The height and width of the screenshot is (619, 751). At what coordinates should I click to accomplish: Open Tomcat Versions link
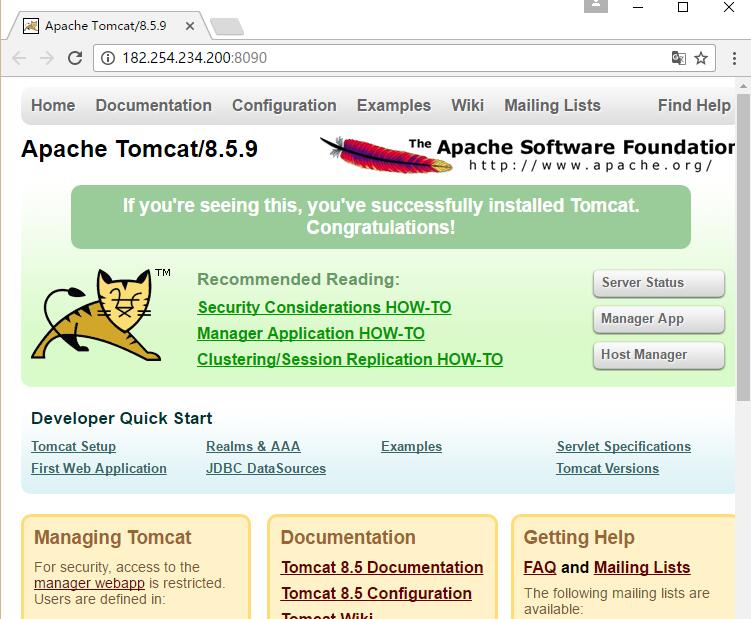click(x=607, y=469)
